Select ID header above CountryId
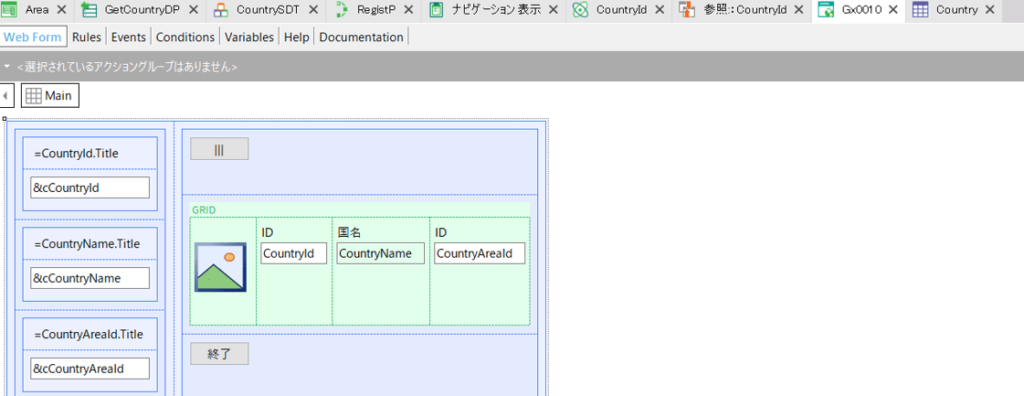 (268, 233)
